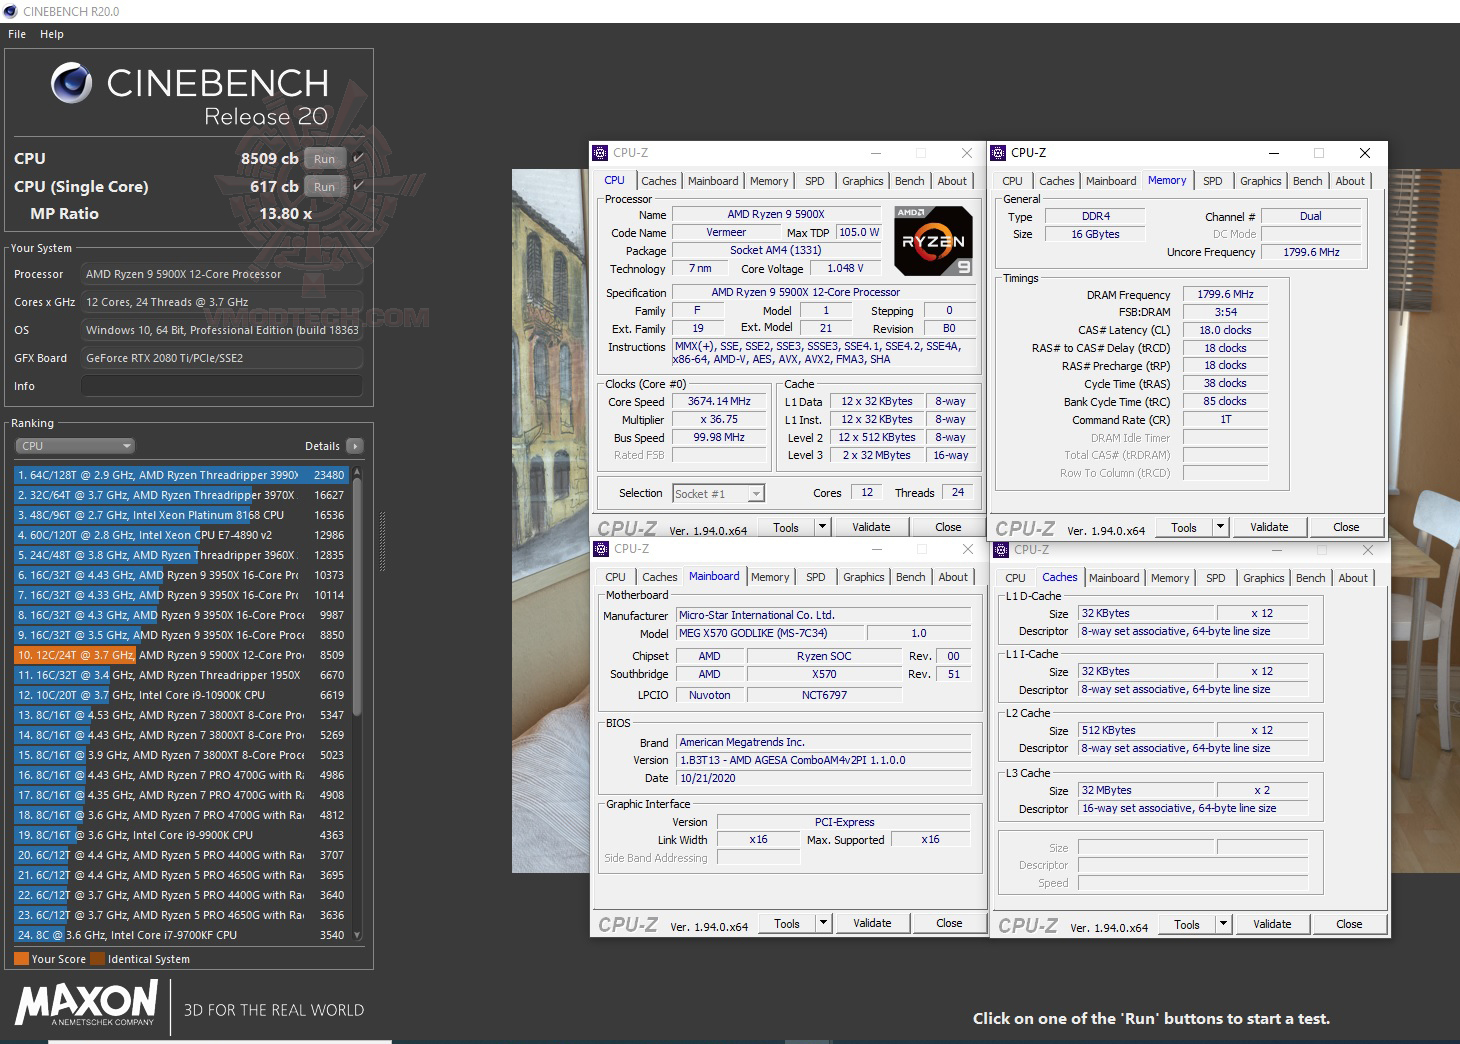Click the DRAM Frequency value 1799.6 MHz
Screen dimensions: 1460x1044
click(x=1225, y=294)
